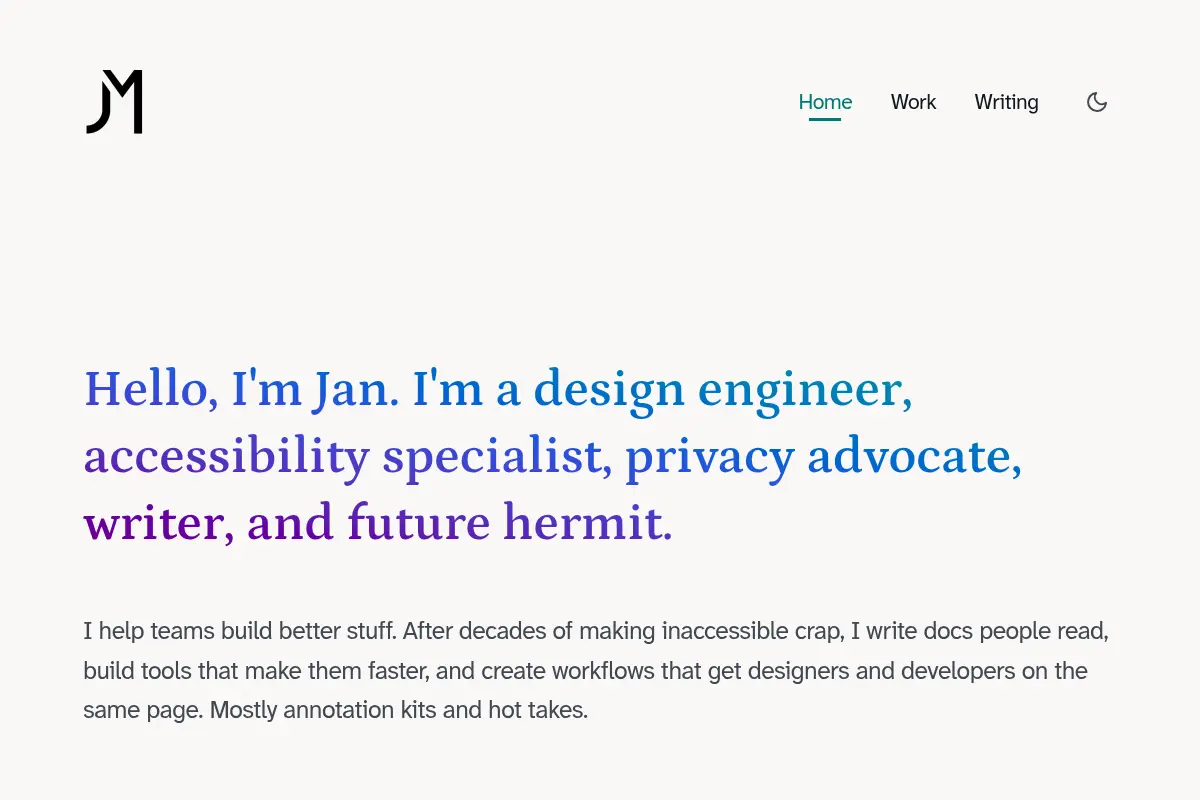Click "privacy advocate" in the headline
Screen dimensions: 1200x800
point(817,457)
